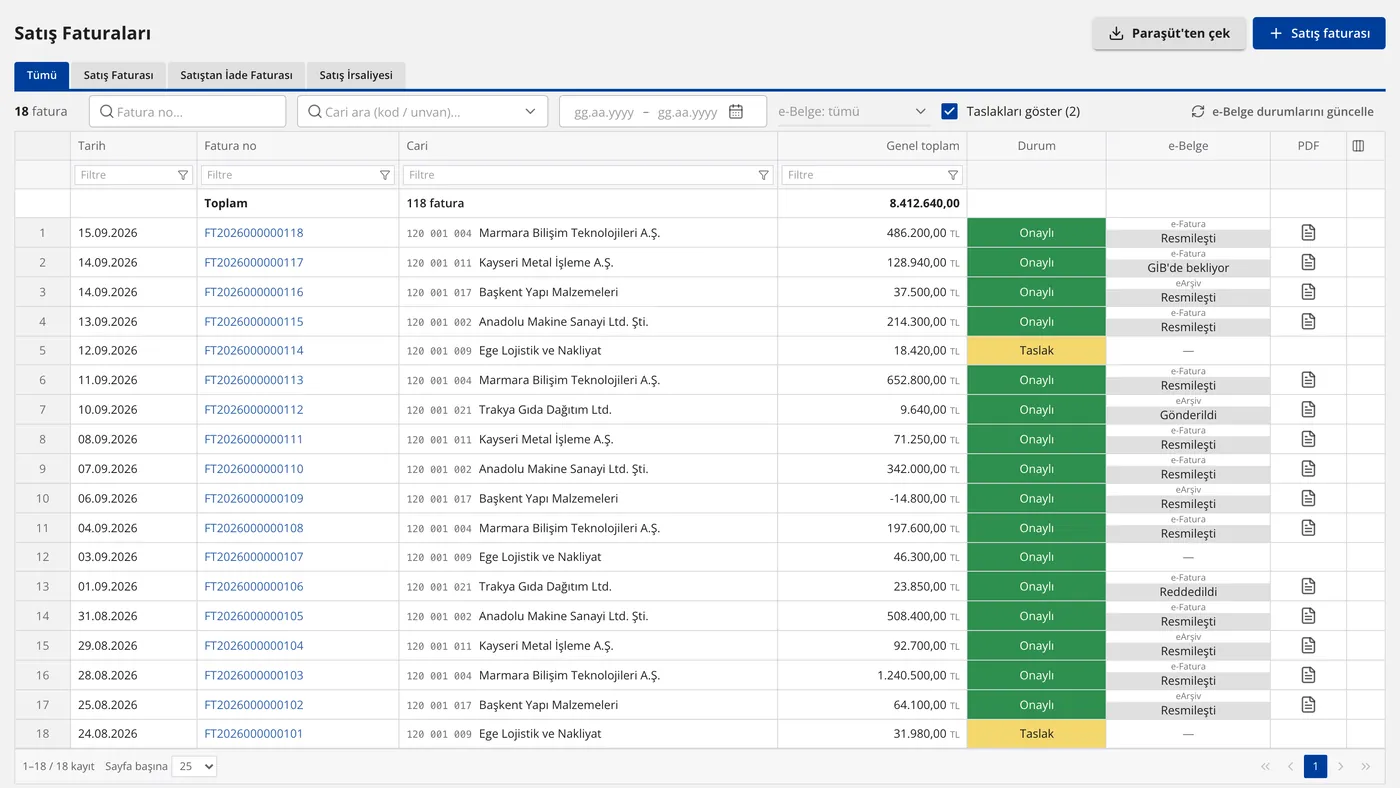This screenshot has width=1400, height=788.
Task: Change Sayfa başına page size dropdown
Action: pos(194,767)
